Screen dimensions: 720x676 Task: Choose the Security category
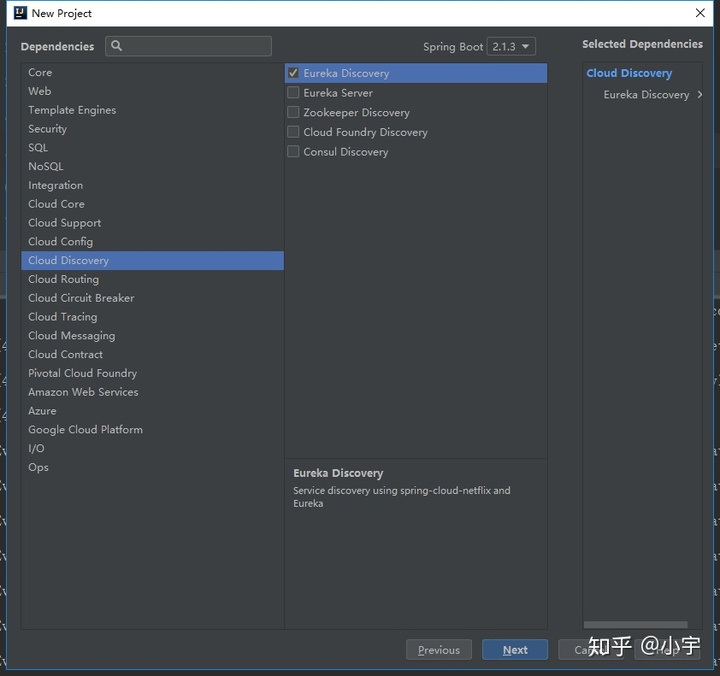(152, 129)
